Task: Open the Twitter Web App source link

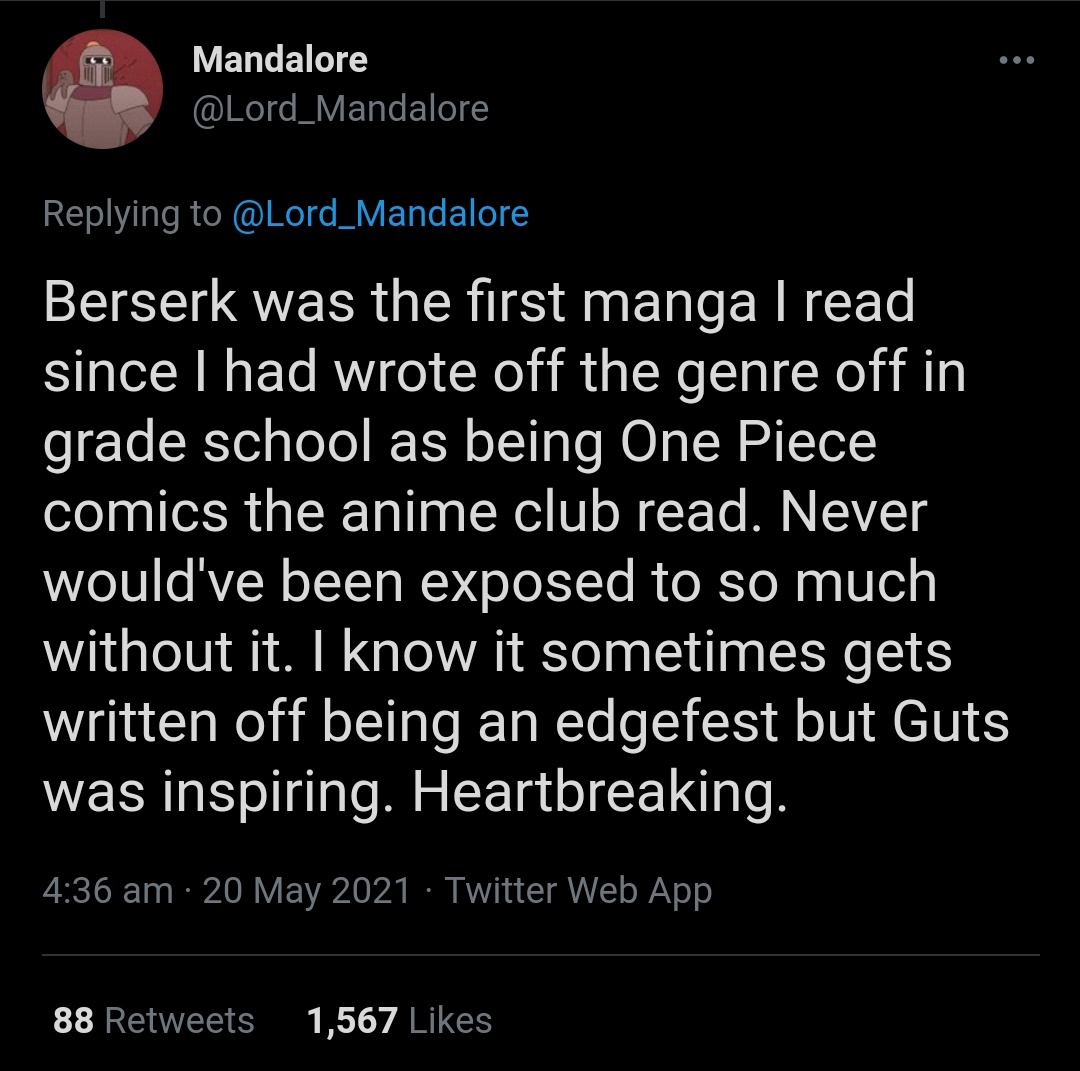Action: coord(578,891)
